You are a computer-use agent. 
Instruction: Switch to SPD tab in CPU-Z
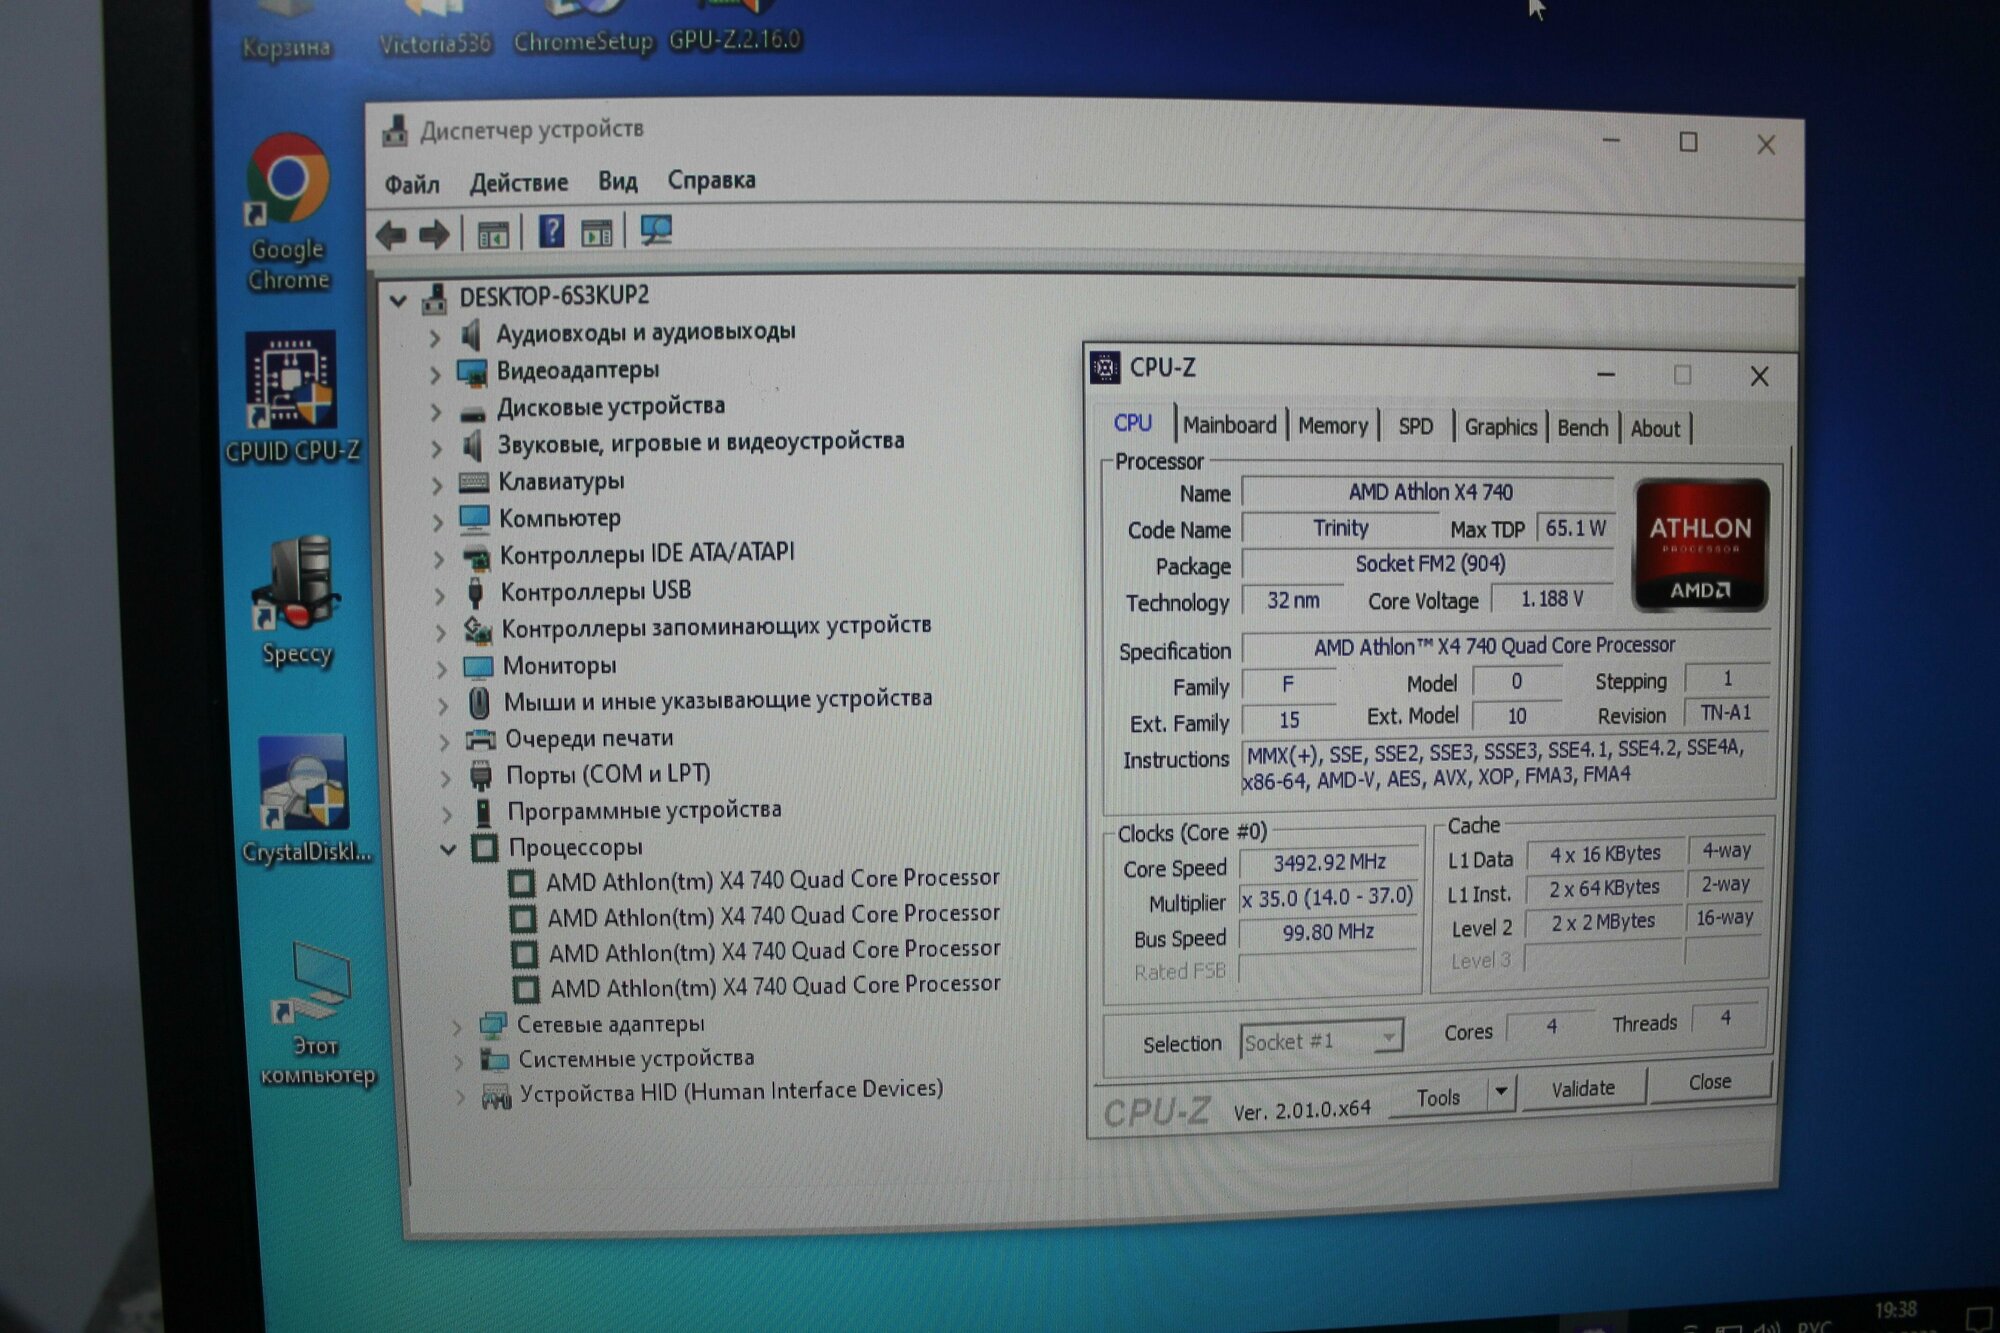(1415, 427)
